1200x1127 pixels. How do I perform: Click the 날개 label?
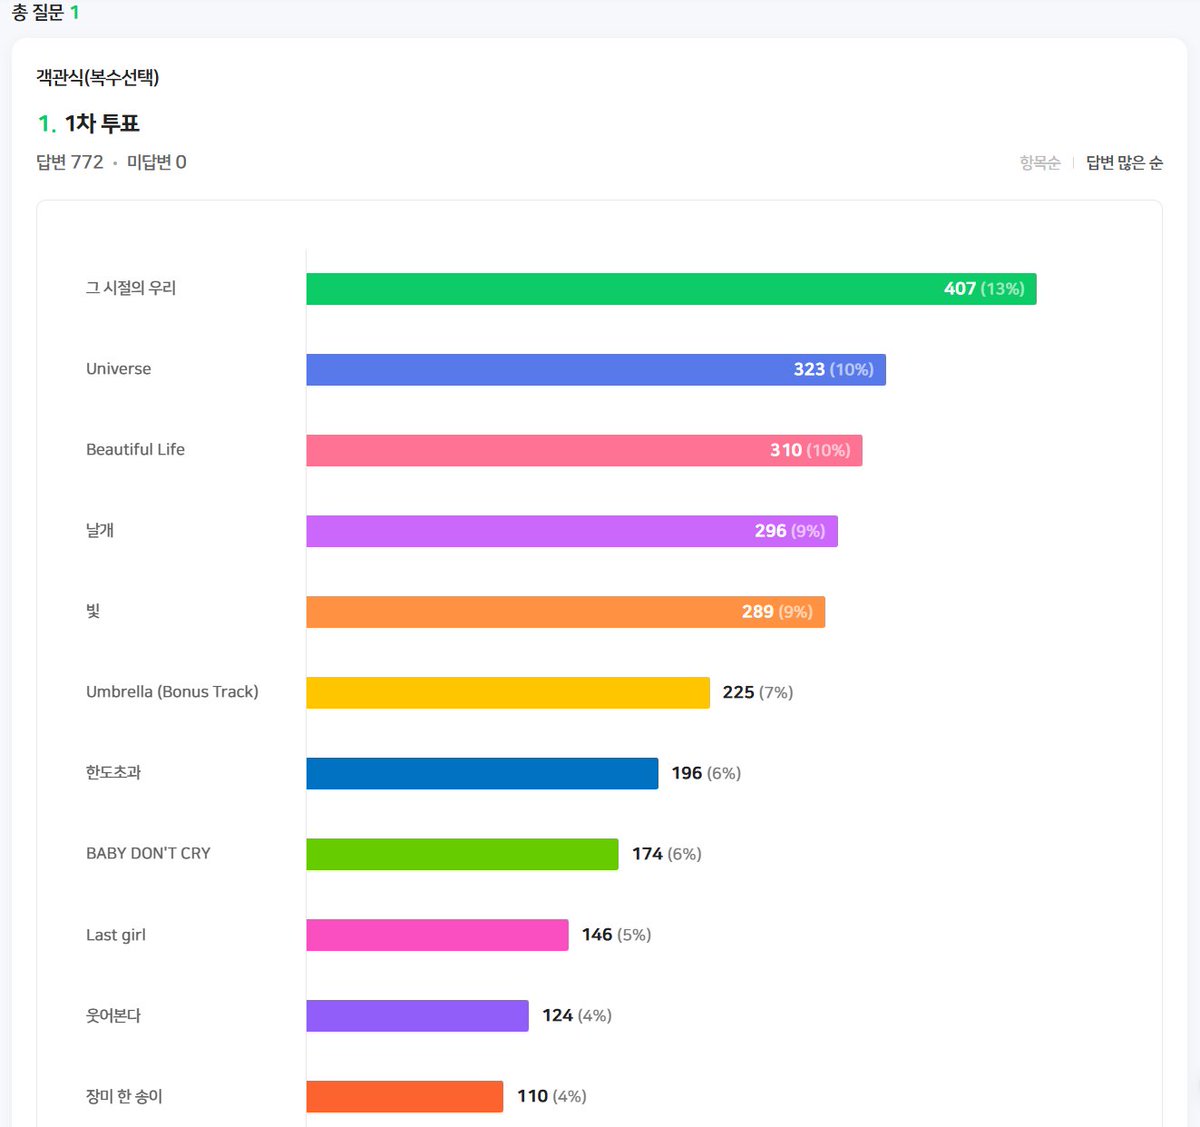point(100,530)
